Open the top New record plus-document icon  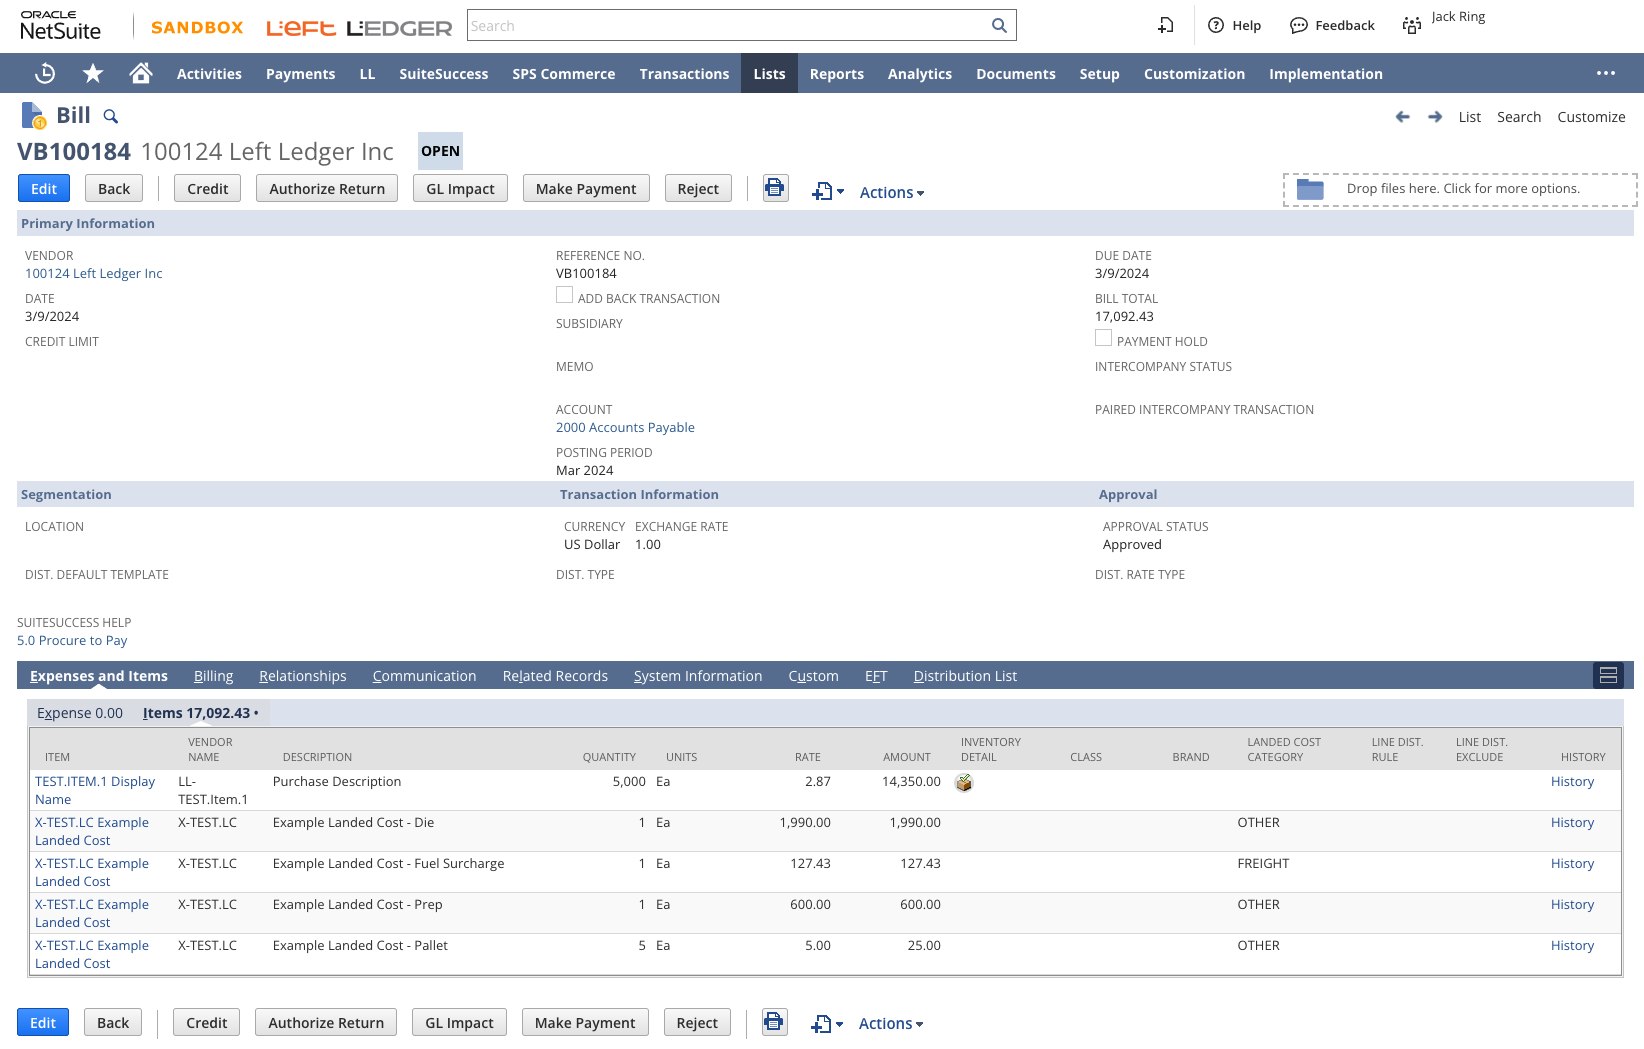[x=828, y=191]
